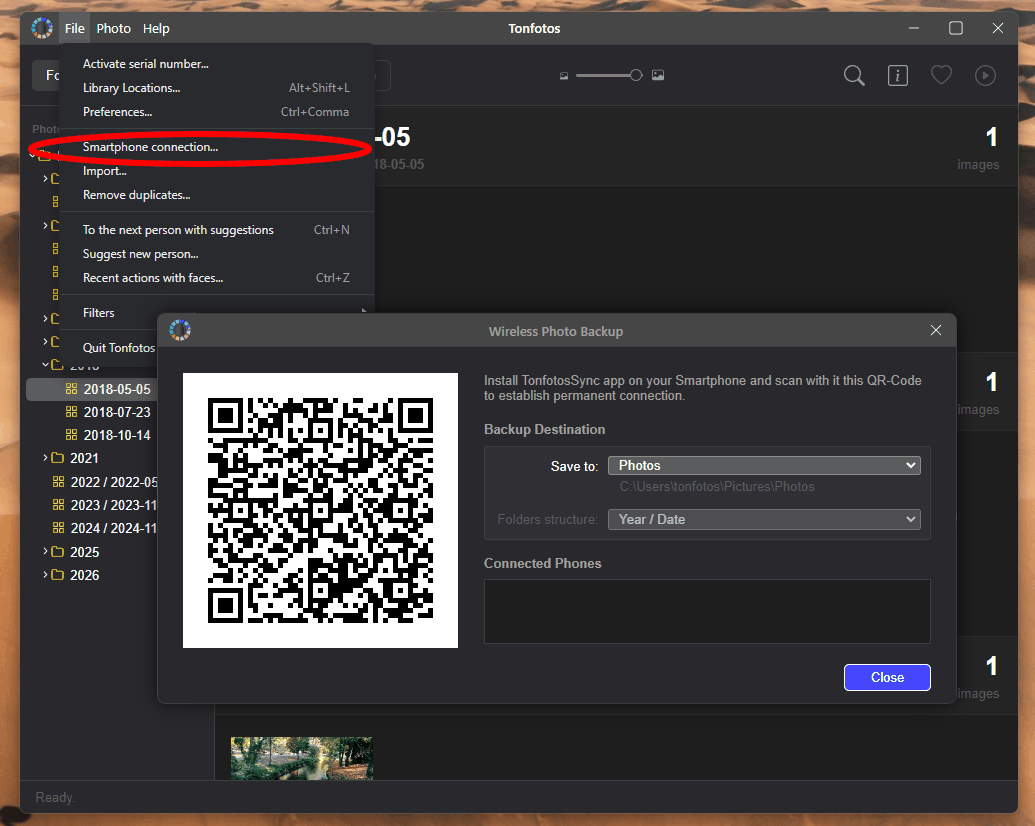Screen dimensions: 1035x826
Task: Expand the 2026 folder chevron
Action: pyautogui.click(x=45, y=574)
